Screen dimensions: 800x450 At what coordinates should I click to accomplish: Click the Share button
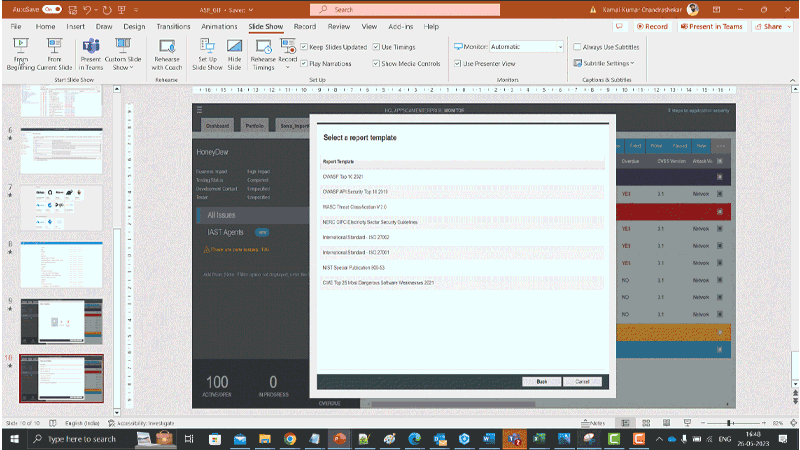point(769,26)
